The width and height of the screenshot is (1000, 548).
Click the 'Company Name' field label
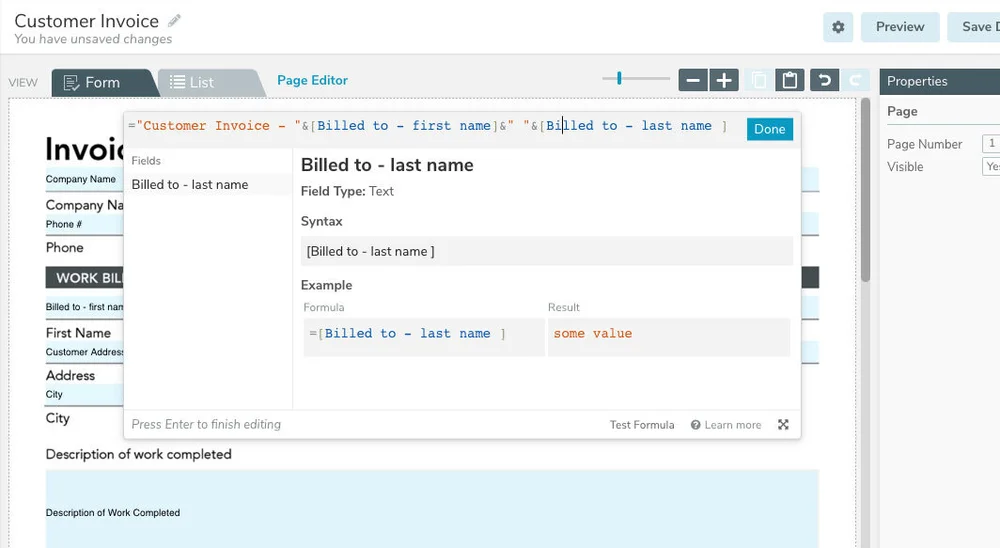coord(80,179)
